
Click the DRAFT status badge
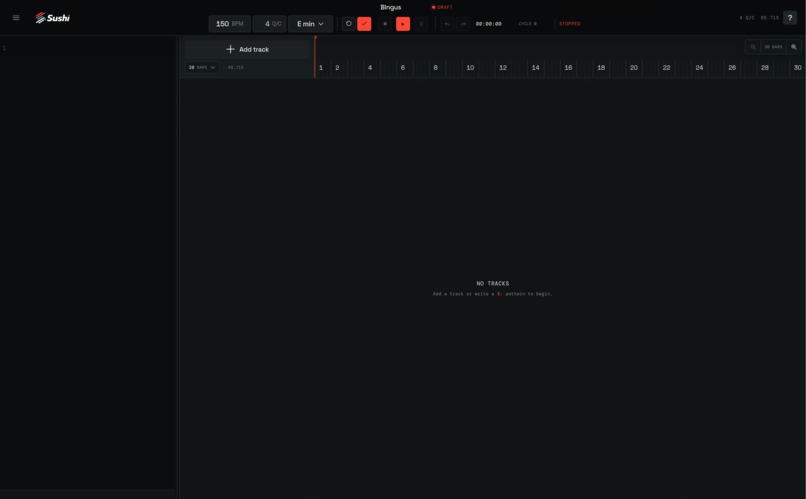(x=442, y=7)
